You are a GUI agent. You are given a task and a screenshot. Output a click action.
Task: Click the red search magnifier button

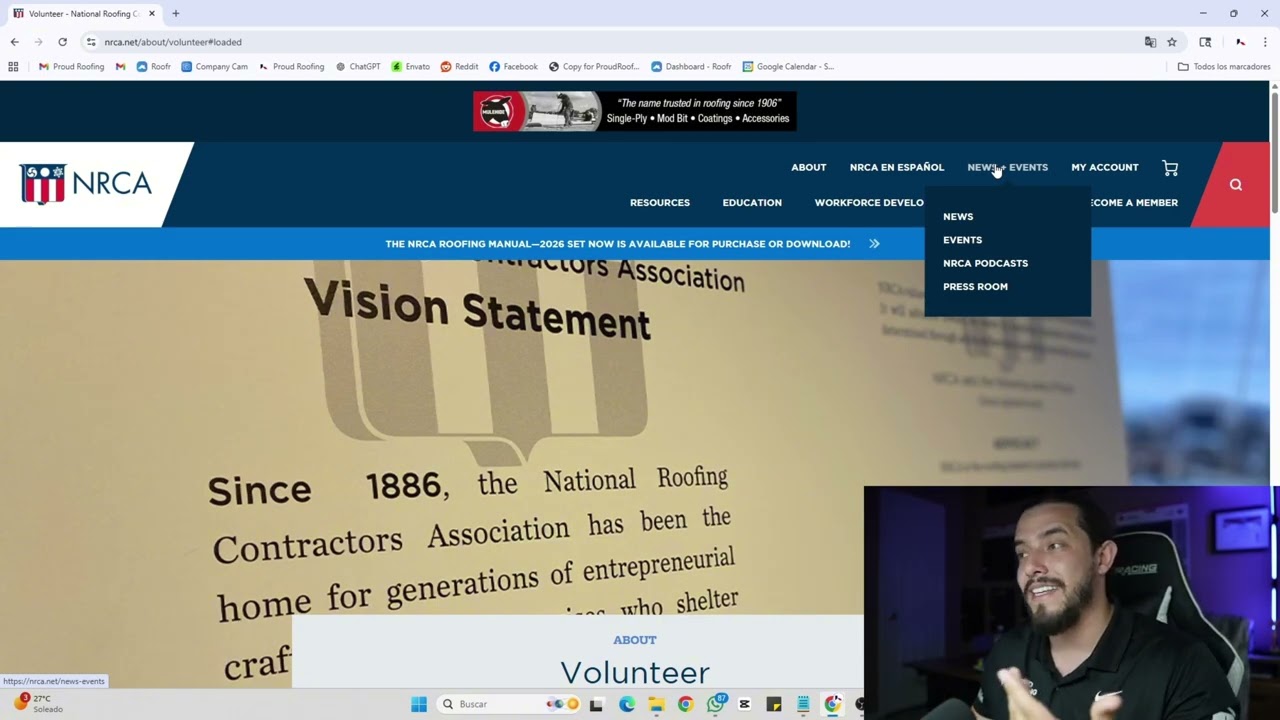point(1236,185)
